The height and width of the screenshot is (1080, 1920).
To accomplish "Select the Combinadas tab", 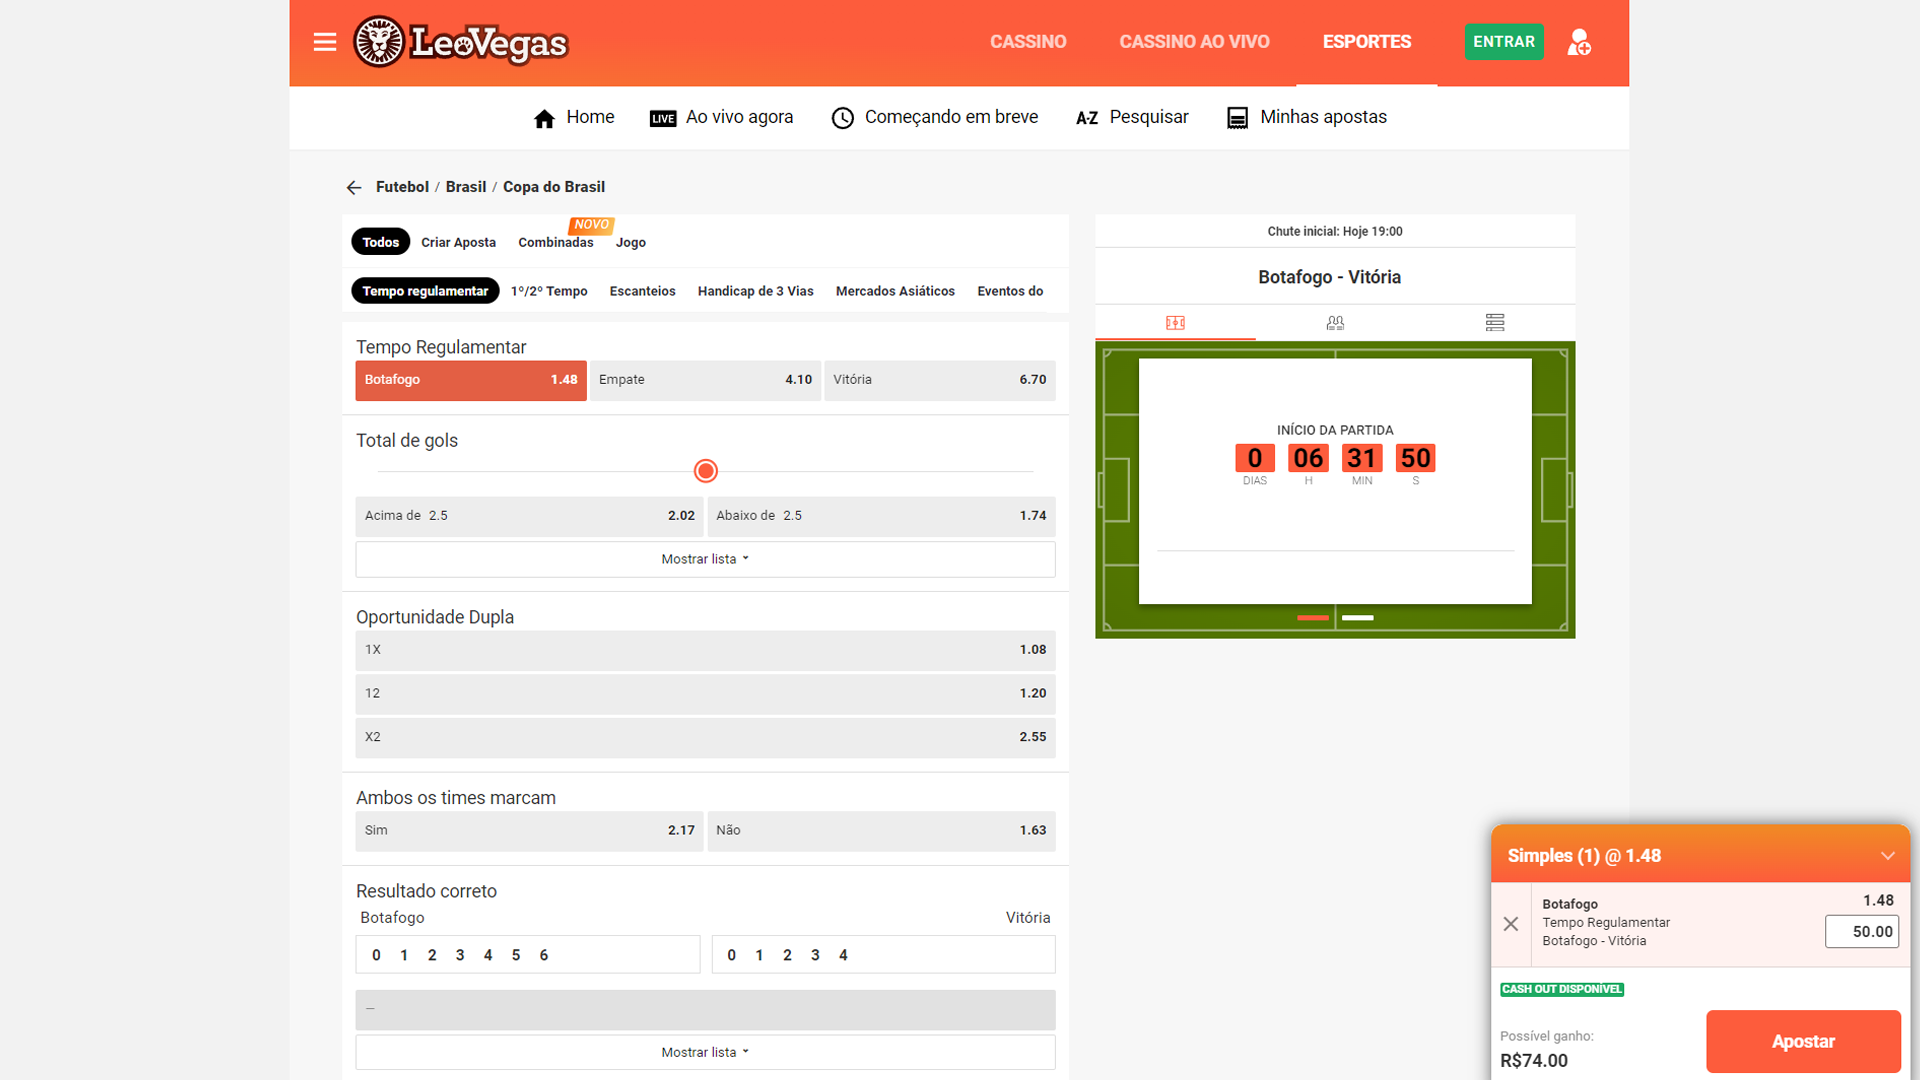I will click(556, 242).
